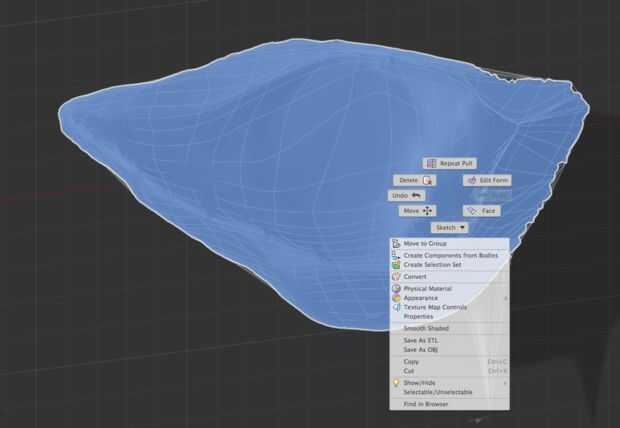Choose Save As OBJ
The height and width of the screenshot is (428, 620).
[450, 350]
